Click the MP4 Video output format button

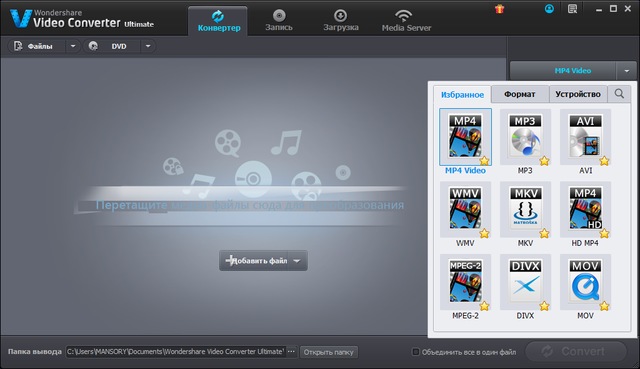pyautogui.click(x=563, y=71)
